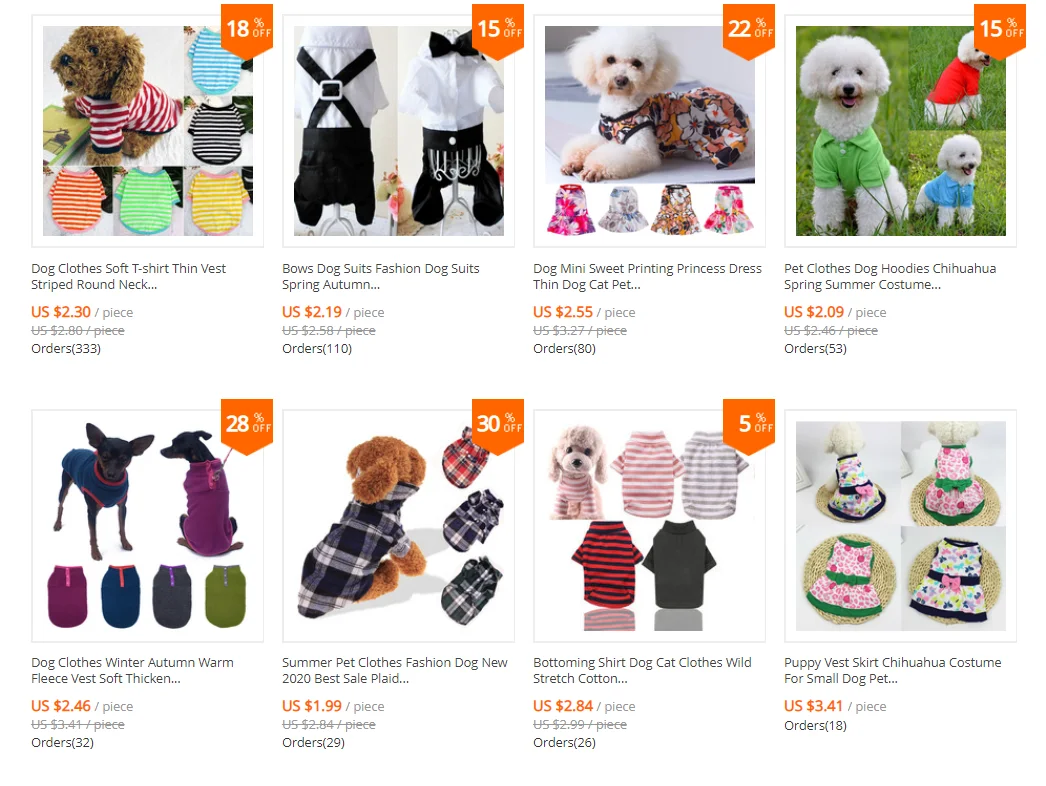Screen dimensions: 1046x786
Task: Click the 18% OFF discount badge
Action: [x=247, y=31]
